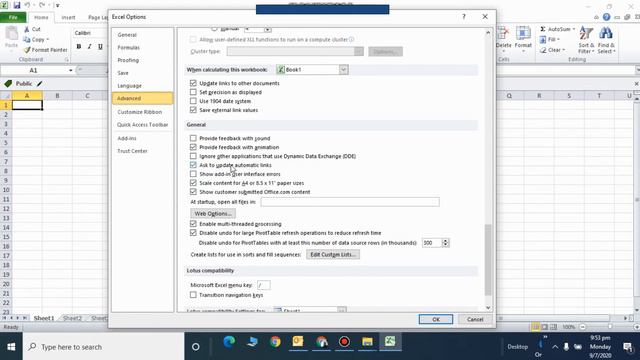Click the red record icon in taskbar

(x=344, y=342)
